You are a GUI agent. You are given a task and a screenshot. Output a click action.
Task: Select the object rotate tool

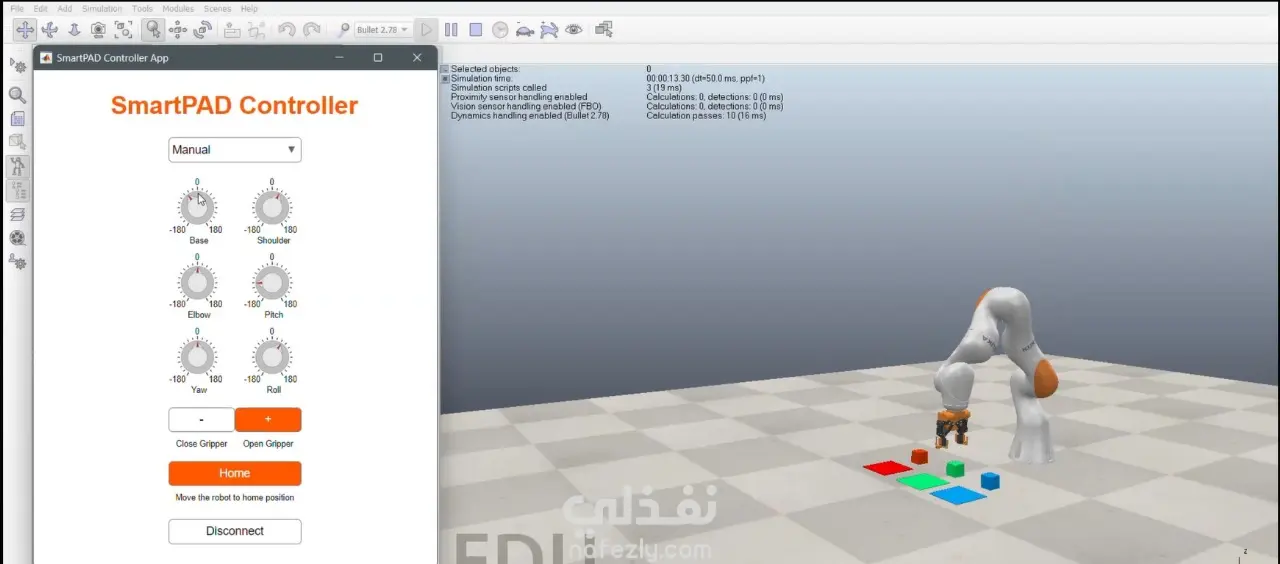(x=202, y=30)
